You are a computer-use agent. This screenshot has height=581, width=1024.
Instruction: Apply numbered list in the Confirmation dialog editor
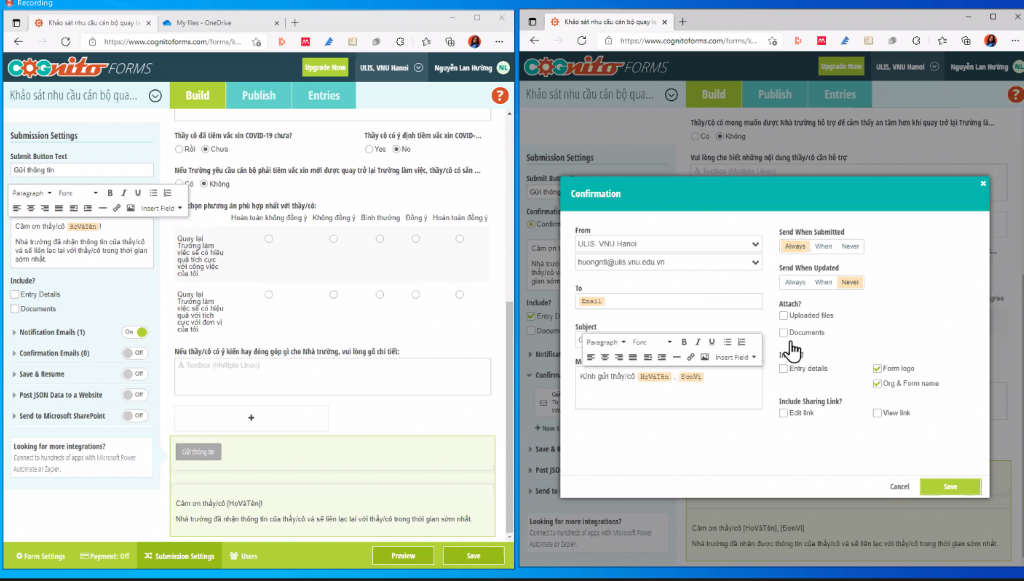(742, 342)
